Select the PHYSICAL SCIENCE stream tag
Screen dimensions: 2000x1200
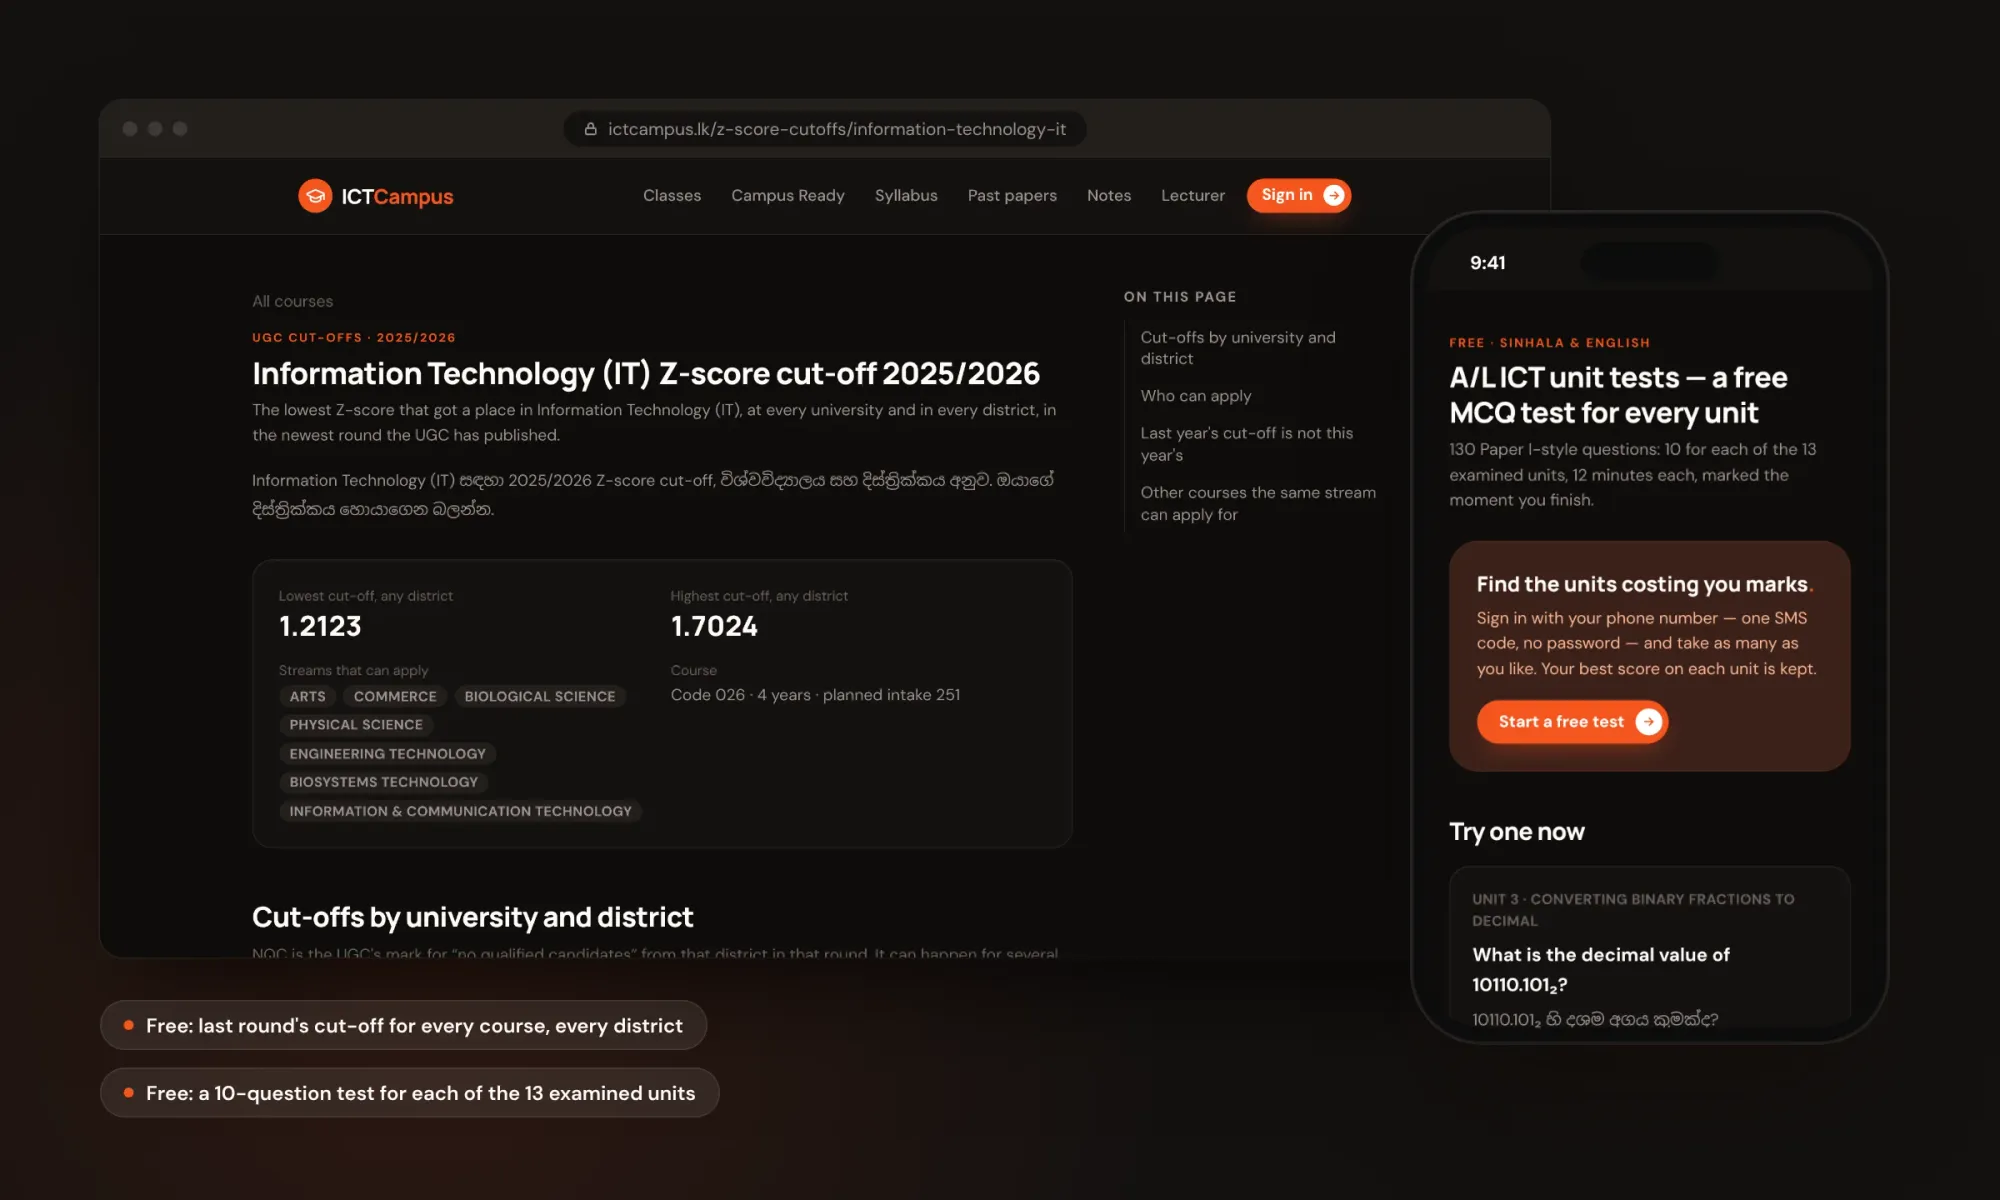tap(356, 724)
